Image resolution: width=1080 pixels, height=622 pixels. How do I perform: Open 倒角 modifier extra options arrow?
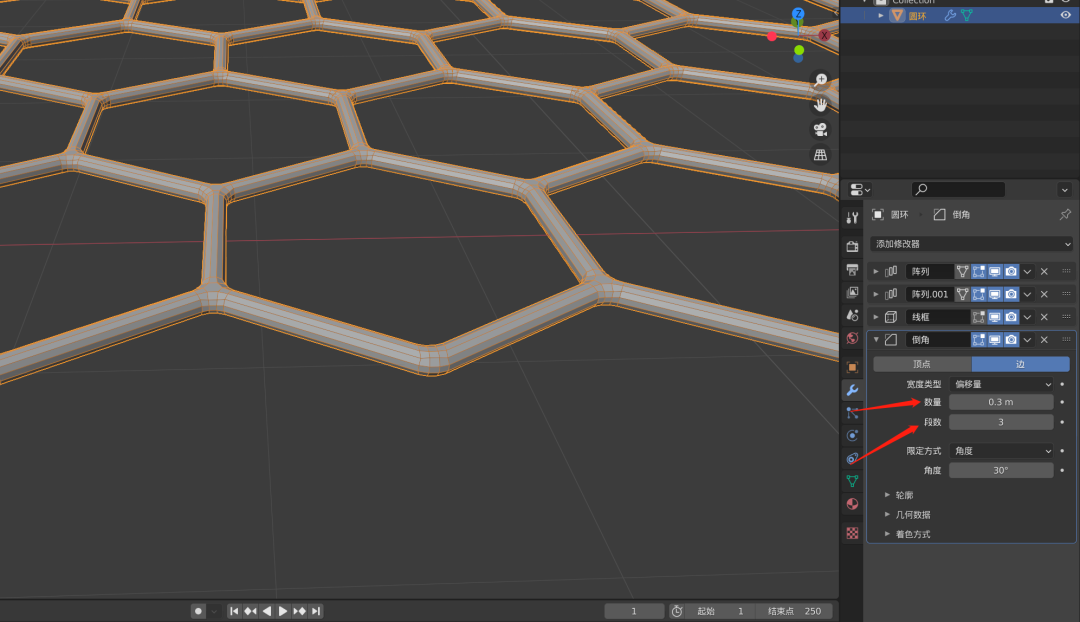pyautogui.click(x=1027, y=340)
